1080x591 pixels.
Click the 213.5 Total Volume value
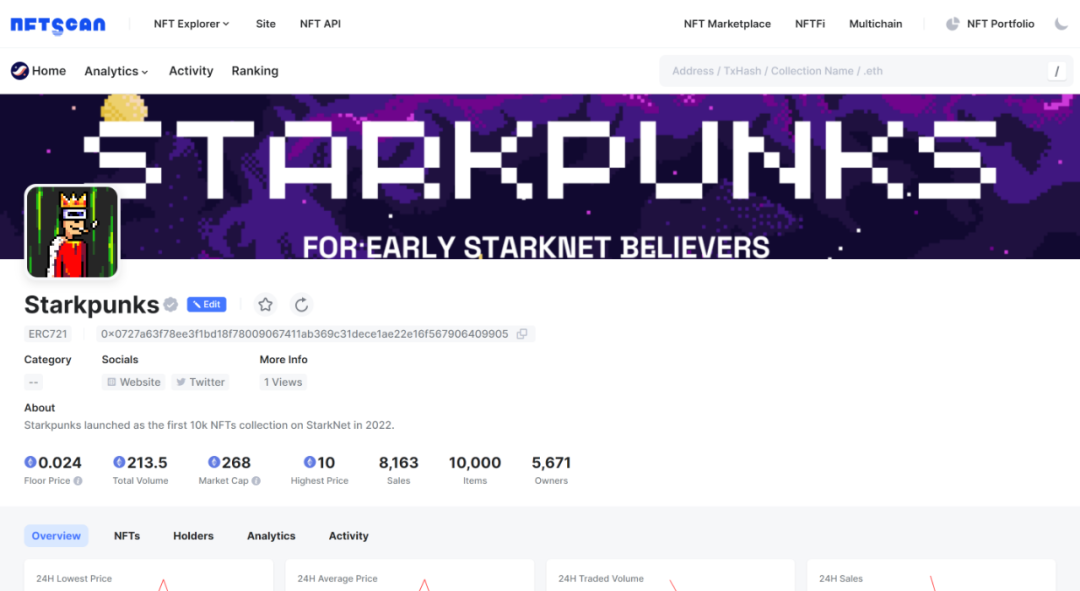(x=147, y=462)
